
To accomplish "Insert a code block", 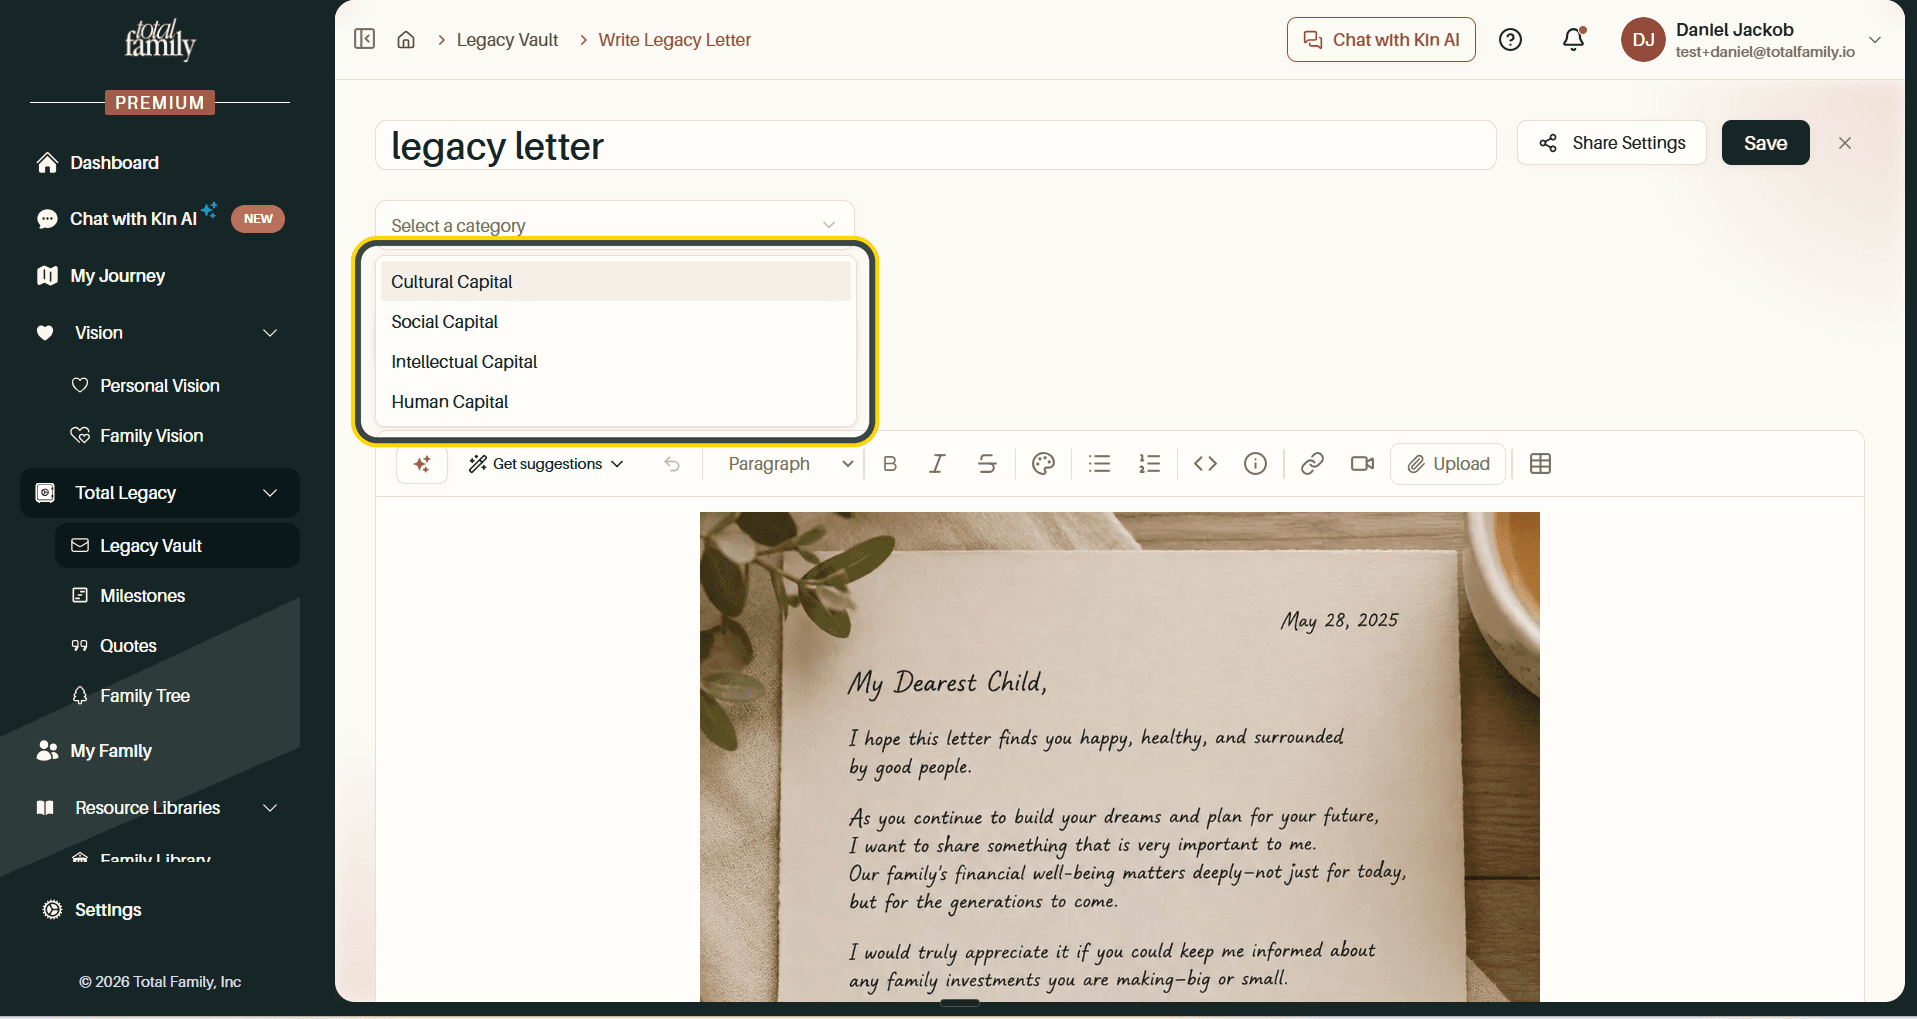I will coord(1205,464).
